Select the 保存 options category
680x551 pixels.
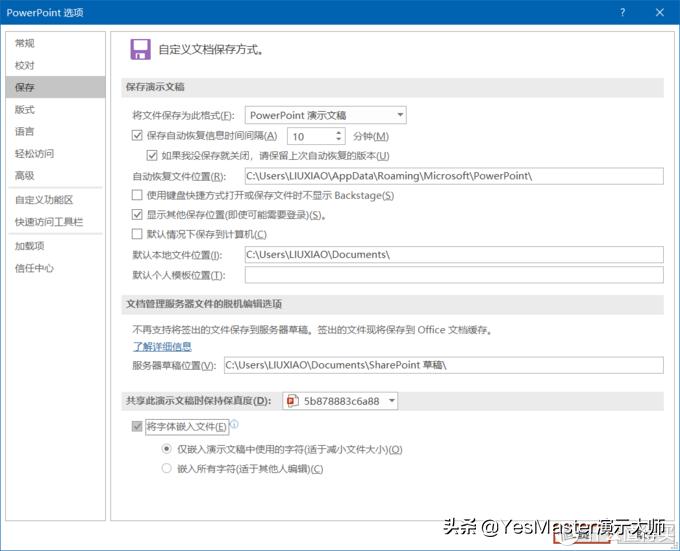click(x=56, y=87)
